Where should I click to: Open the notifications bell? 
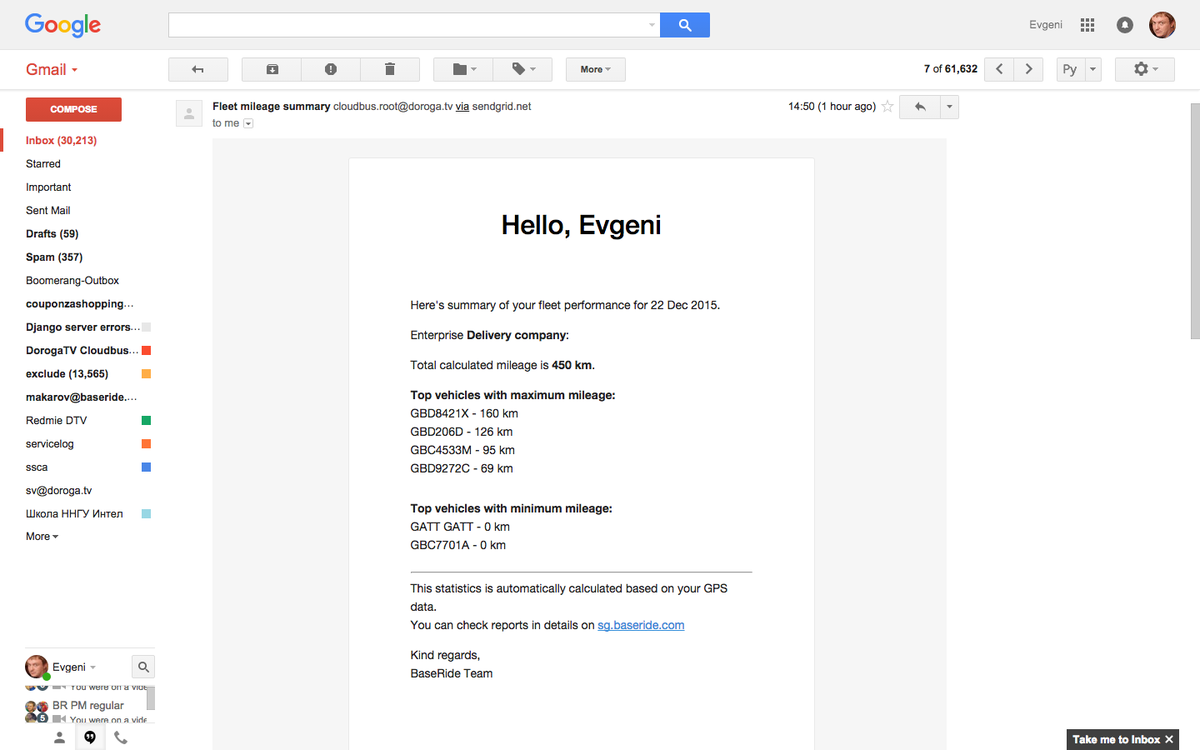(x=1125, y=25)
